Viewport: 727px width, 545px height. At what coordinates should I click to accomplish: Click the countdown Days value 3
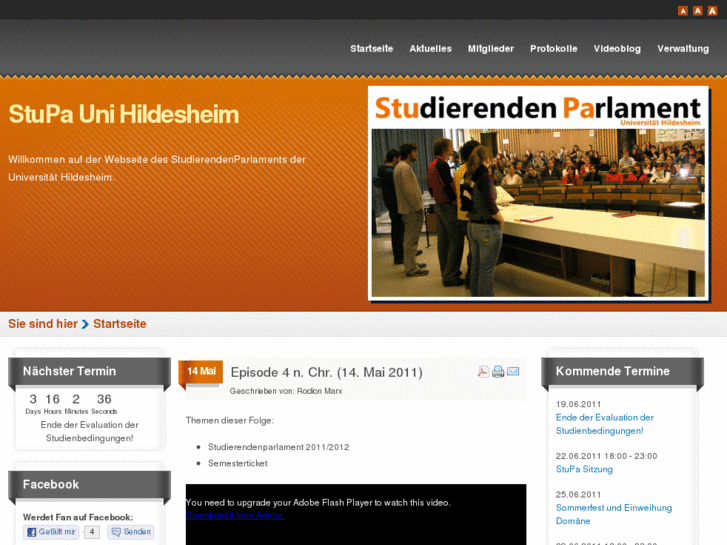tap(33, 399)
